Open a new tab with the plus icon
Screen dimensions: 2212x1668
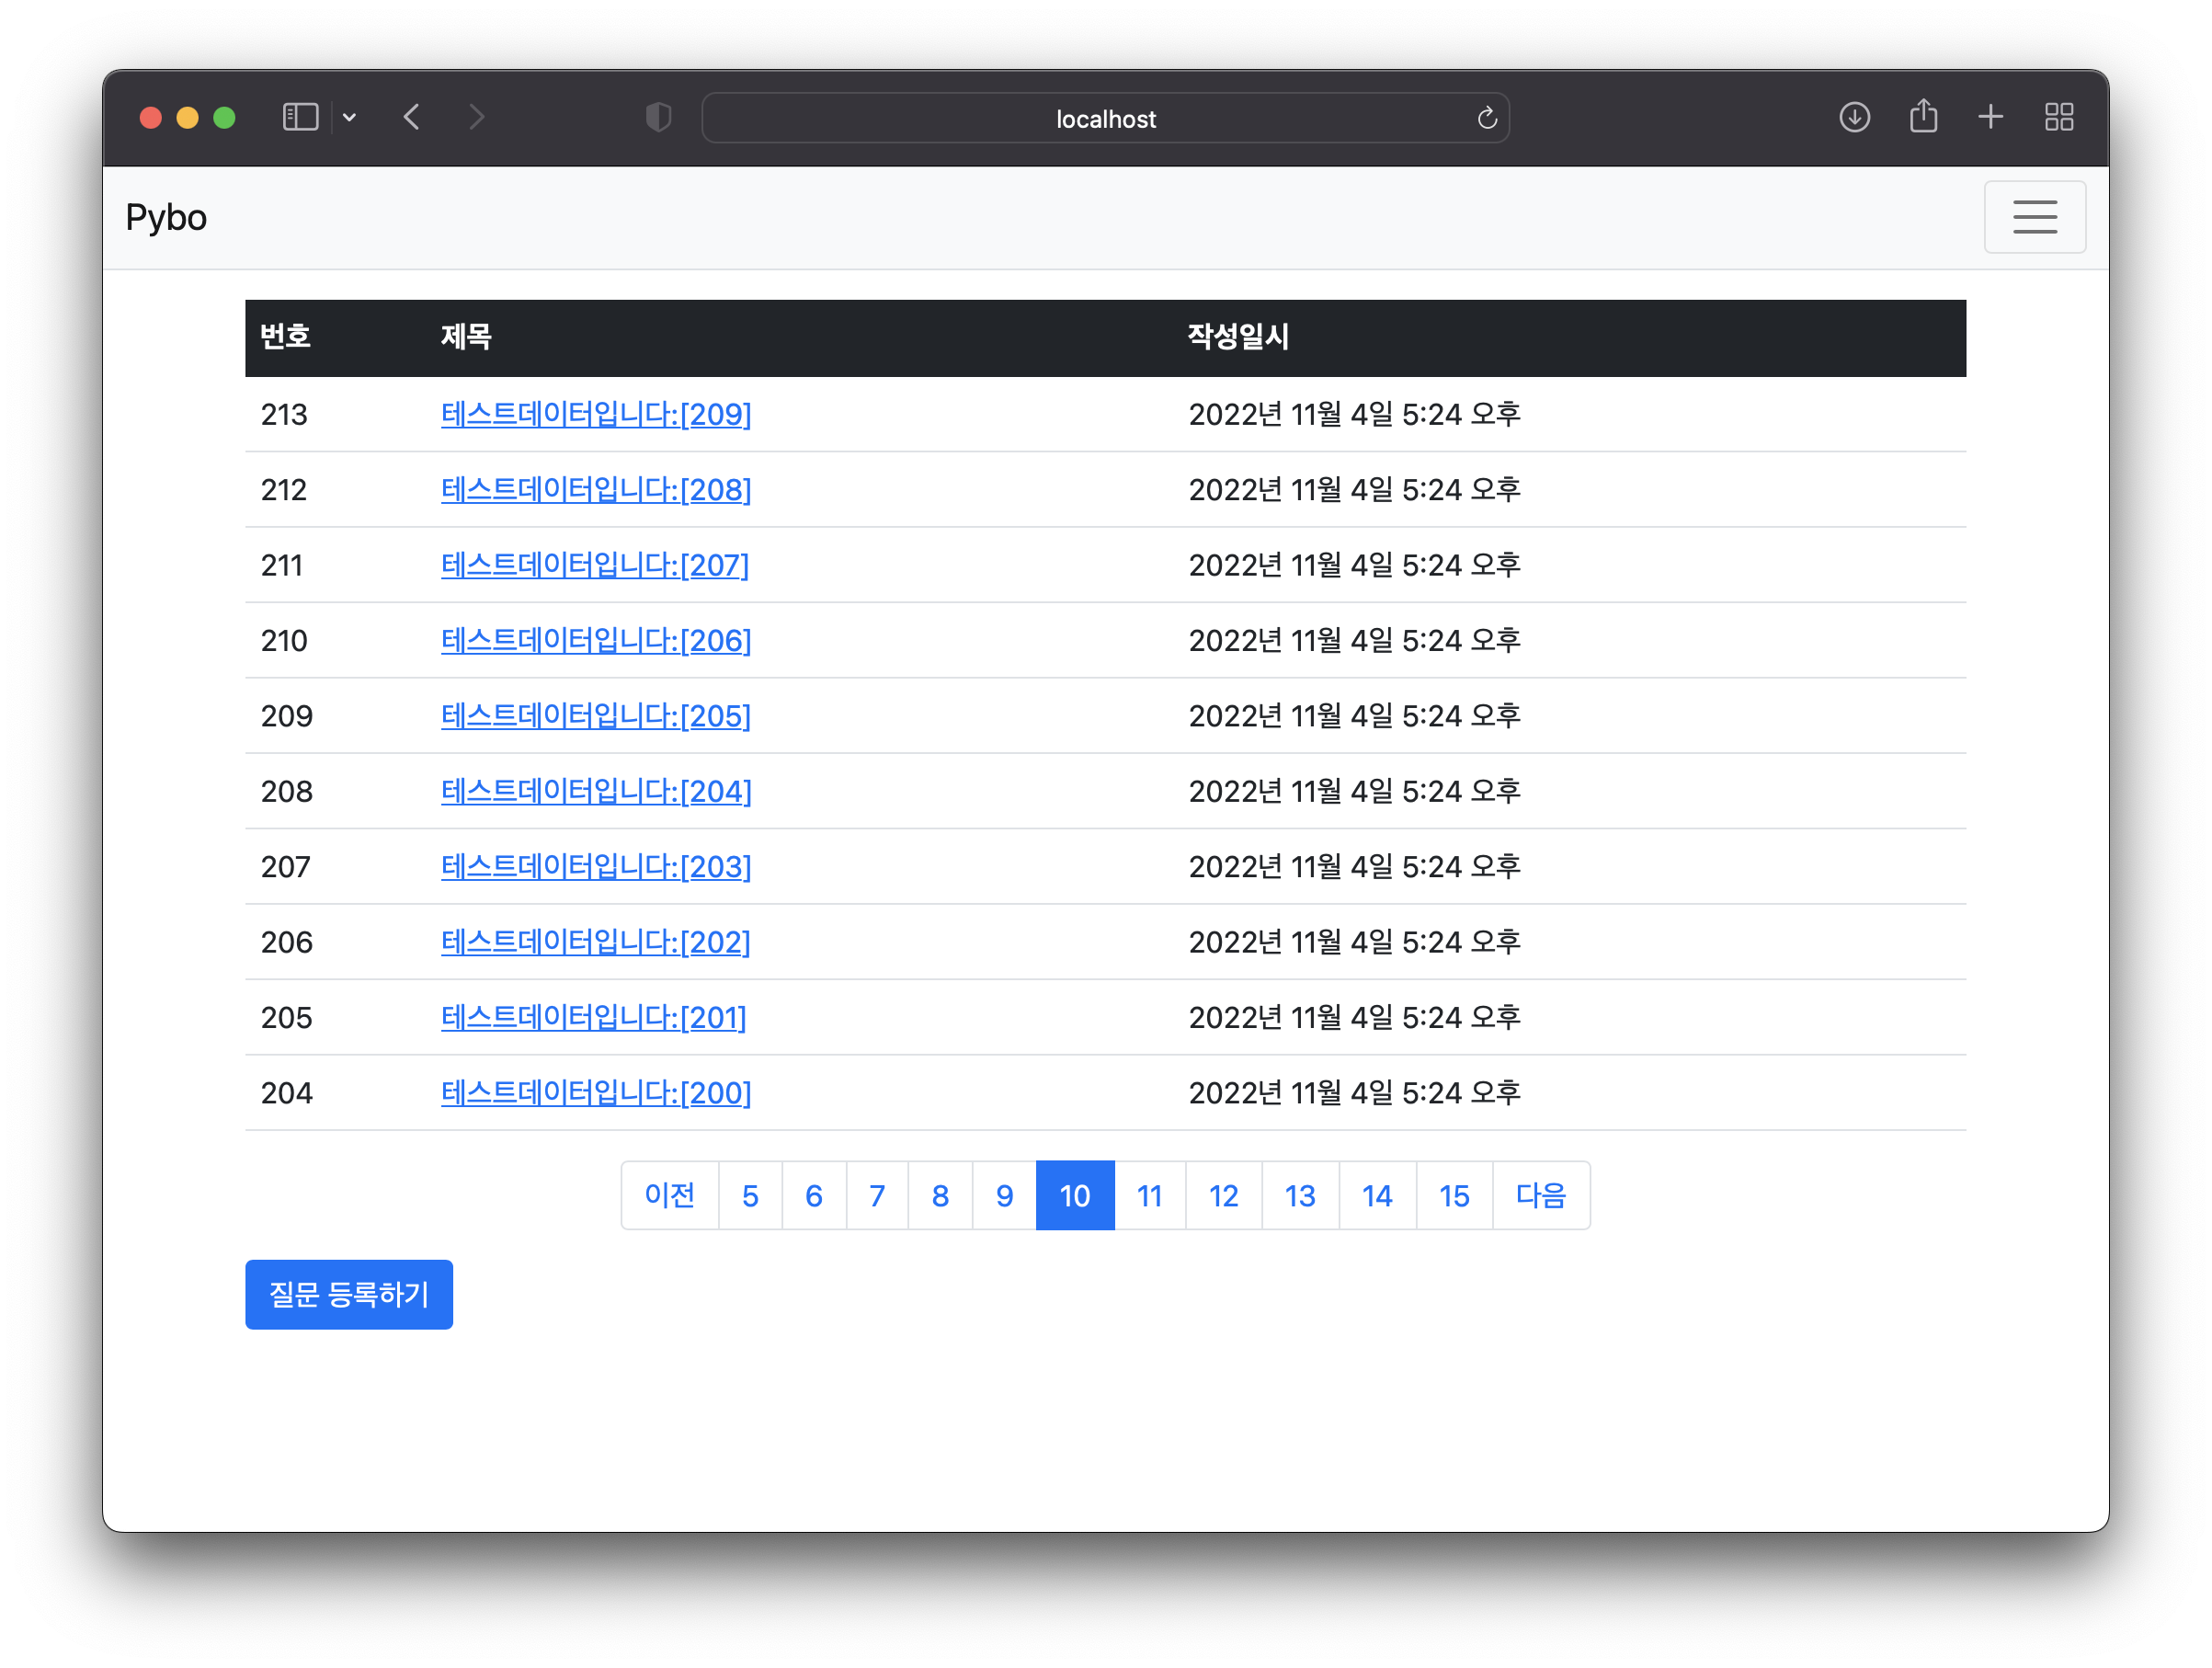pyautogui.click(x=1990, y=118)
